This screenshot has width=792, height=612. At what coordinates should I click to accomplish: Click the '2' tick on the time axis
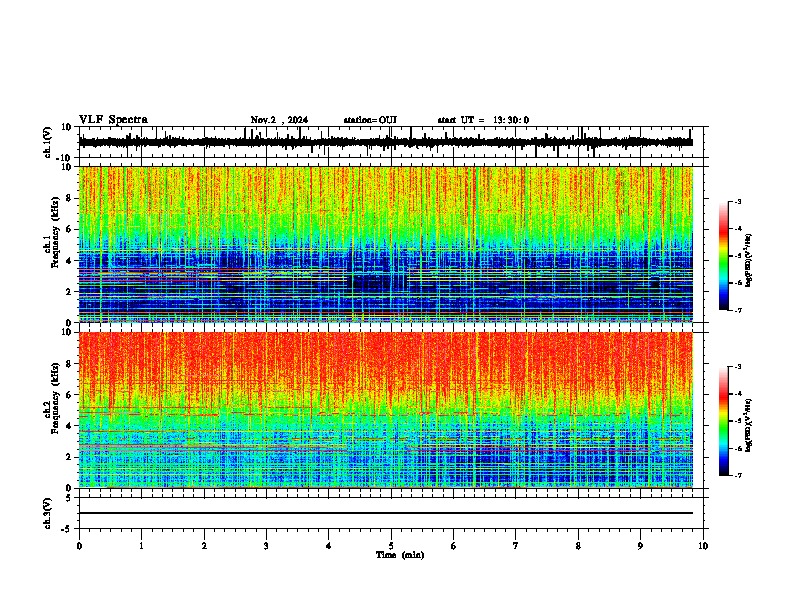pyautogui.click(x=204, y=546)
